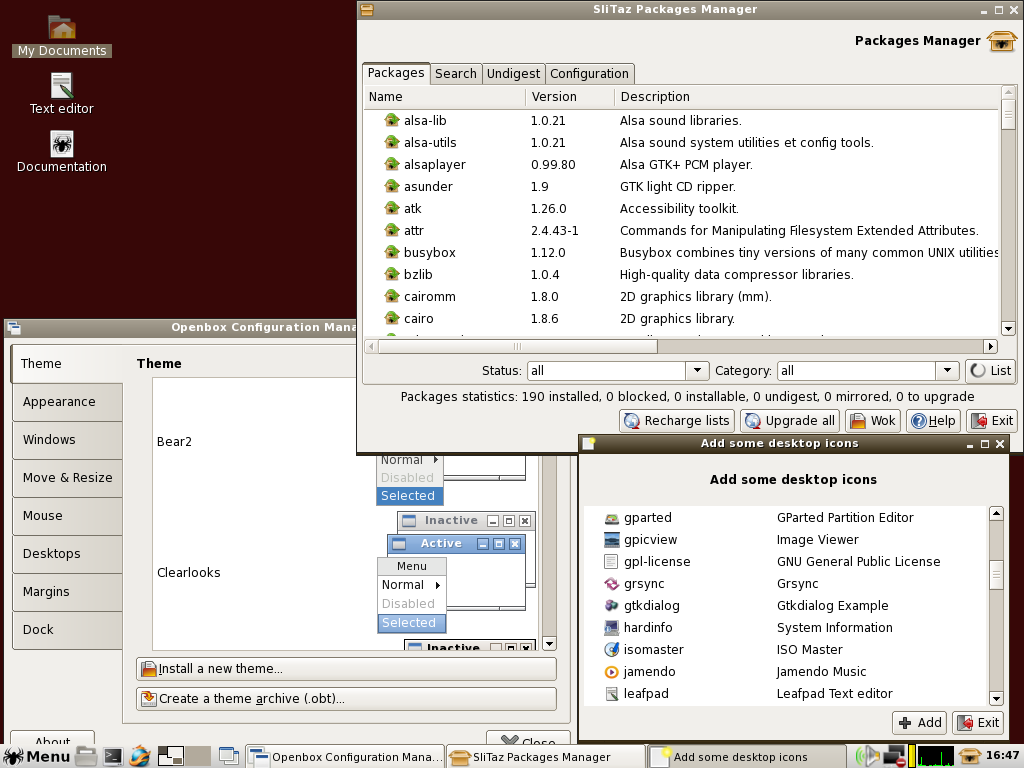Image resolution: width=1024 pixels, height=768 pixels.
Task: Switch desktops using the taskbar pager
Action: pos(184,756)
